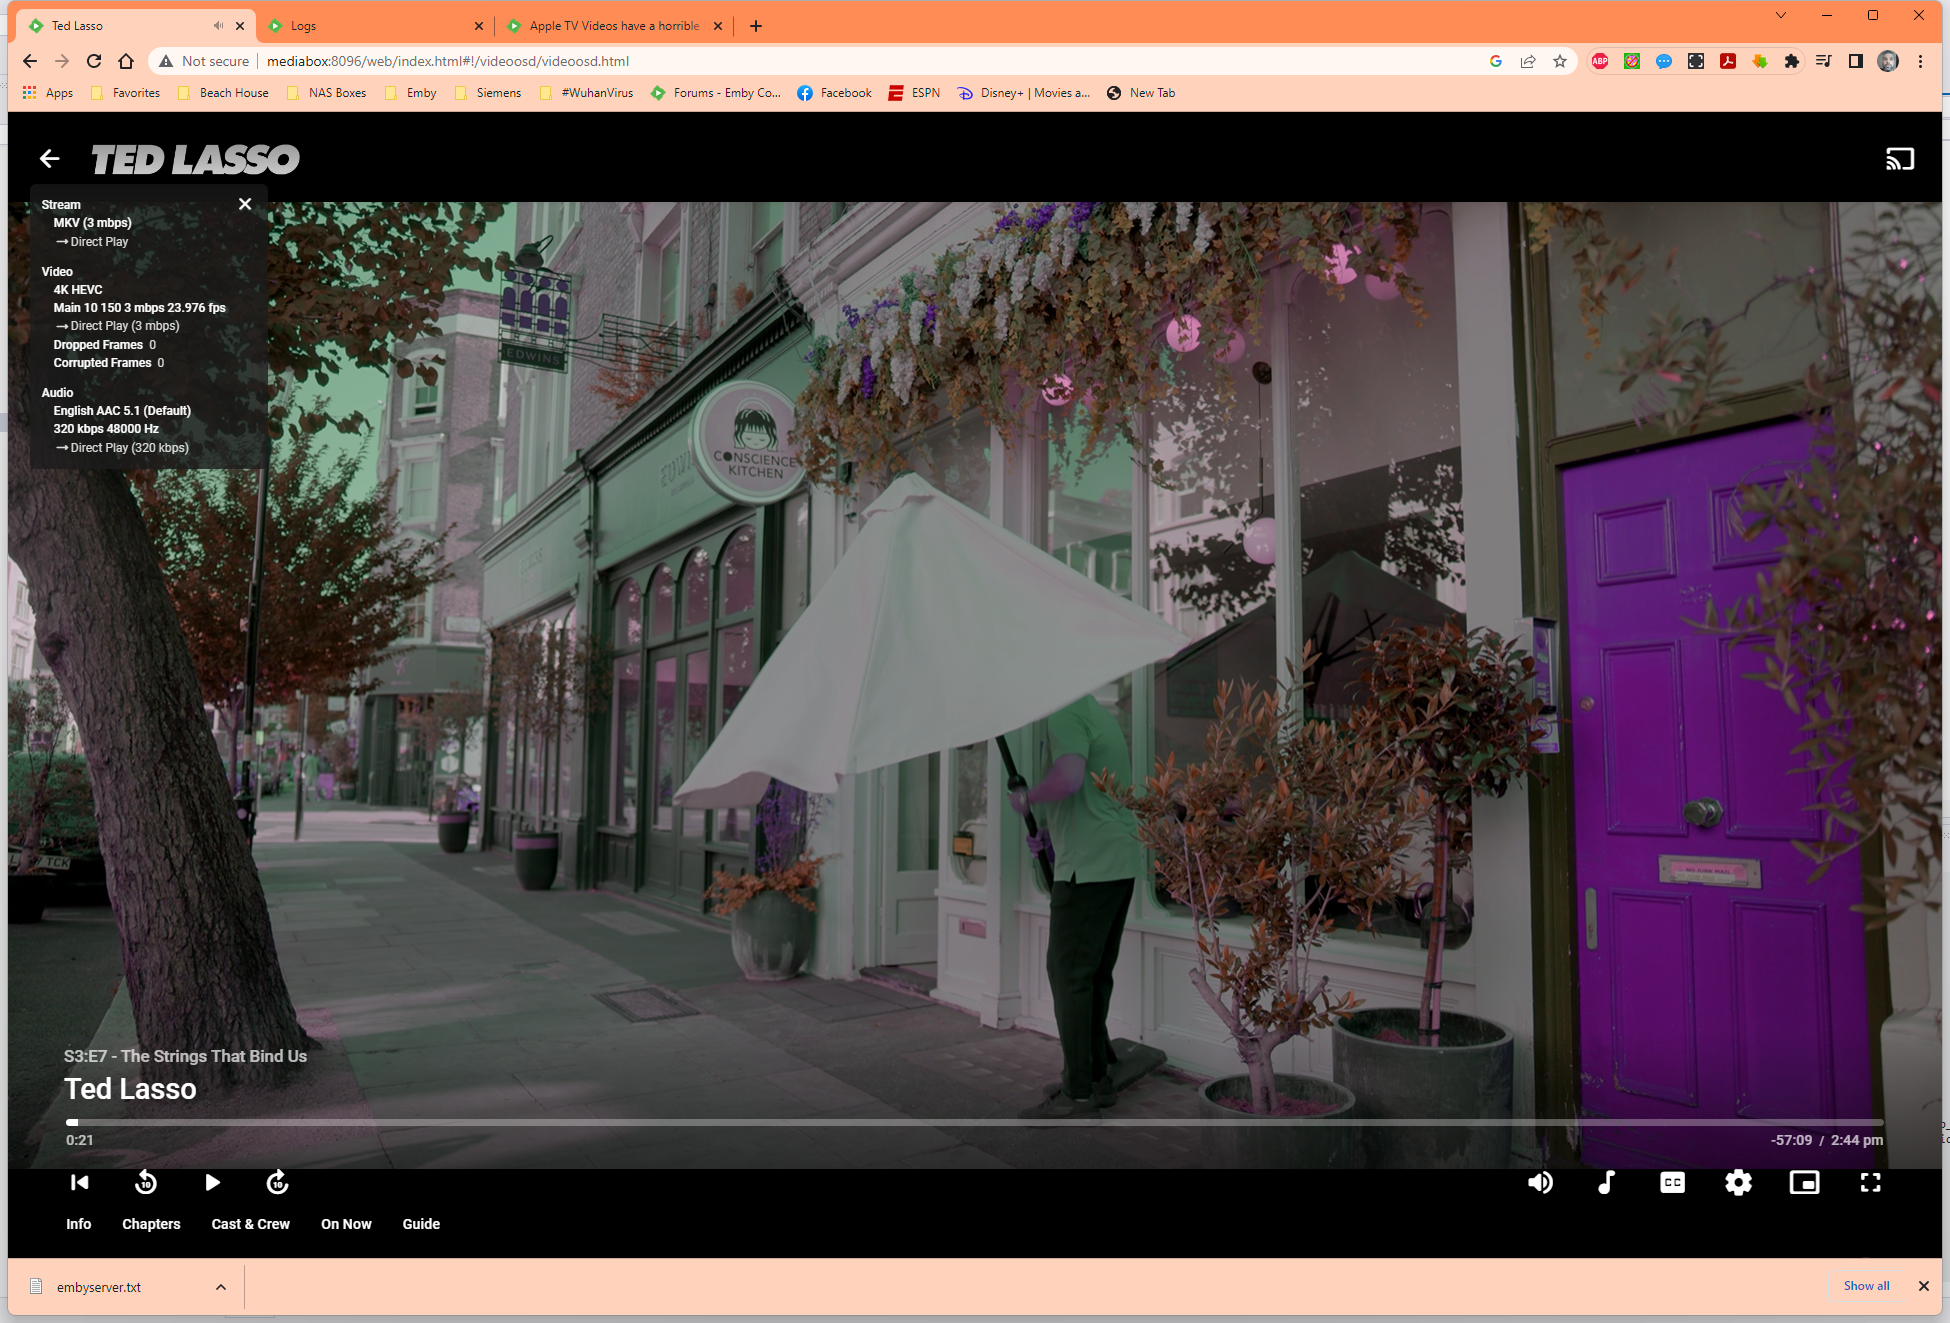The height and width of the screenshot is (1323, 1950).
Task: Enter fullscreen mode
Action: (1870, 1183)
